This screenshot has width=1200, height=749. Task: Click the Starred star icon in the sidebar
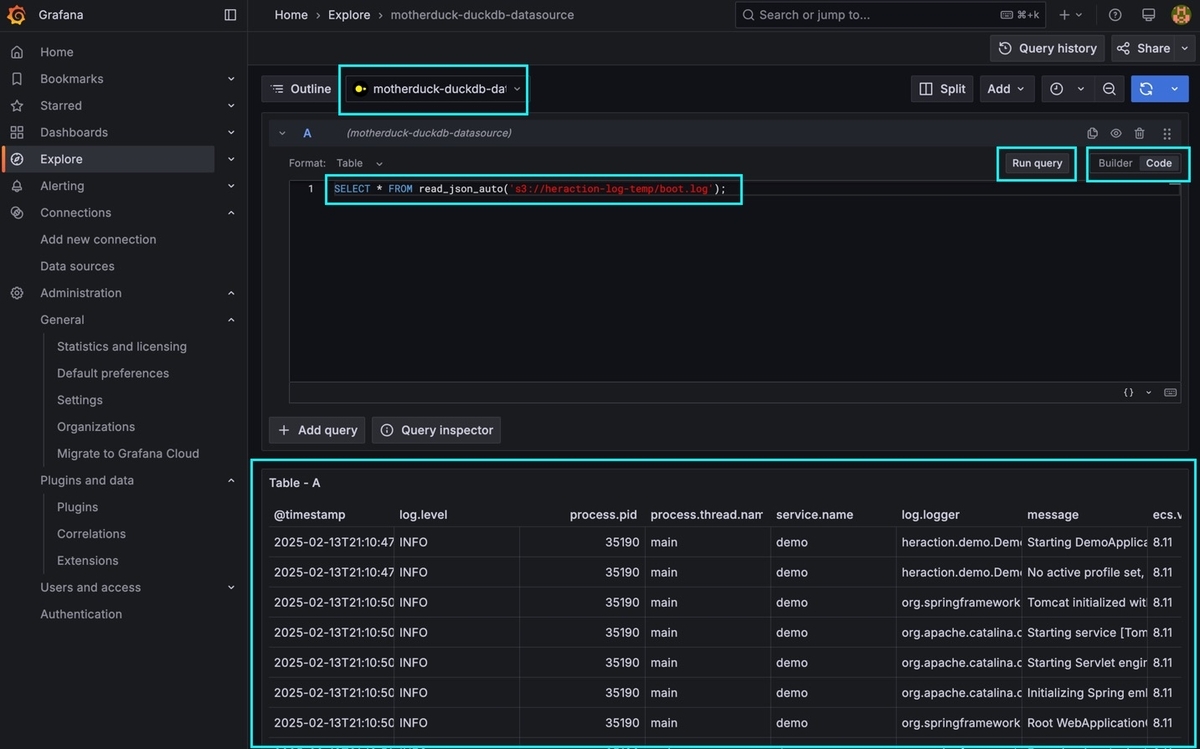[x=17, y=105]
